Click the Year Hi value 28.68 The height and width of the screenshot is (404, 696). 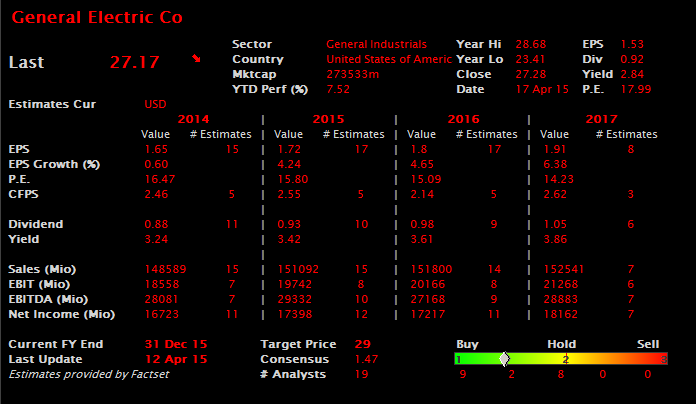tap(531, 44)
